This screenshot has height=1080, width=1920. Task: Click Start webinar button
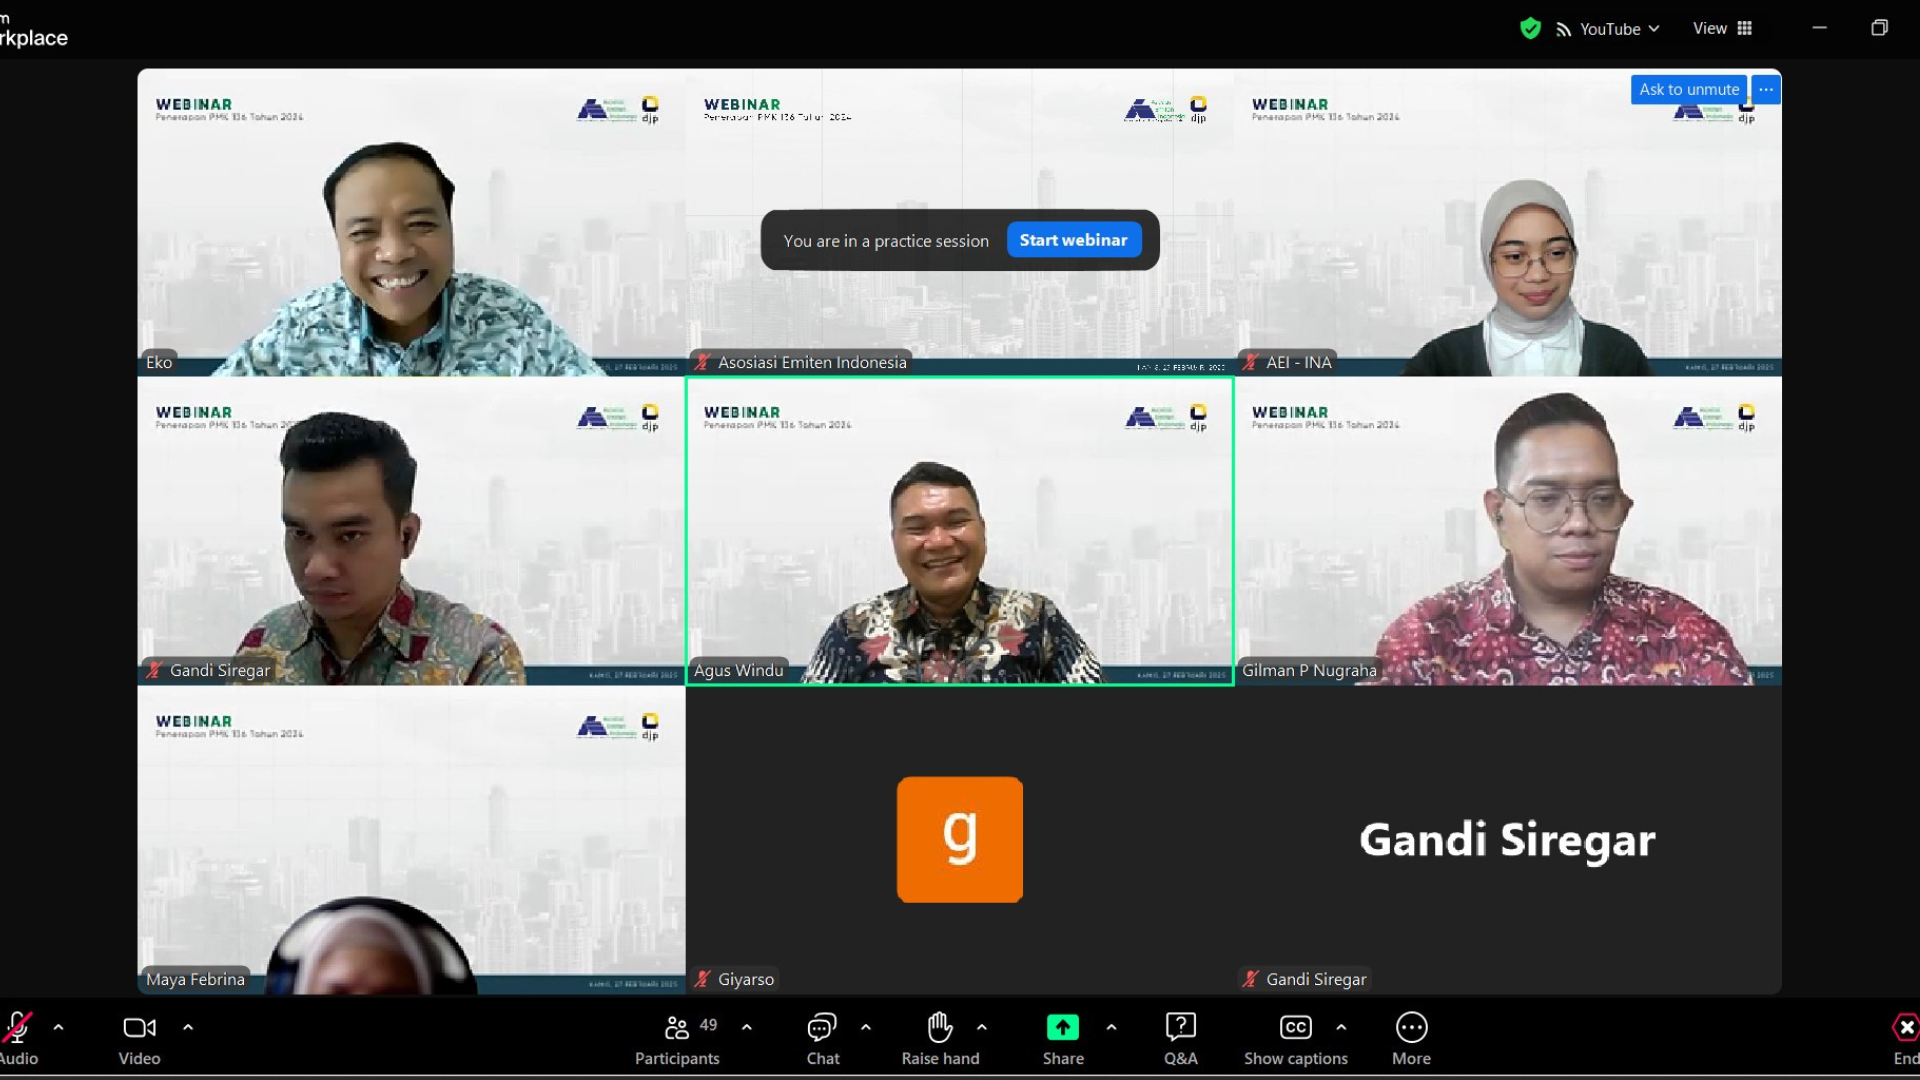[1074, 240]
